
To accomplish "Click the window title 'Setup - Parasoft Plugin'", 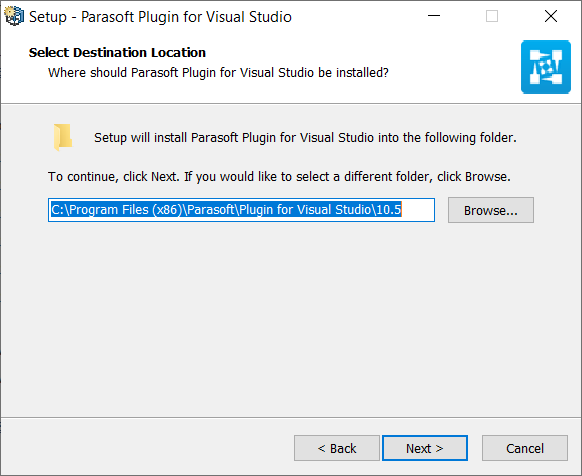I will 160,17.
